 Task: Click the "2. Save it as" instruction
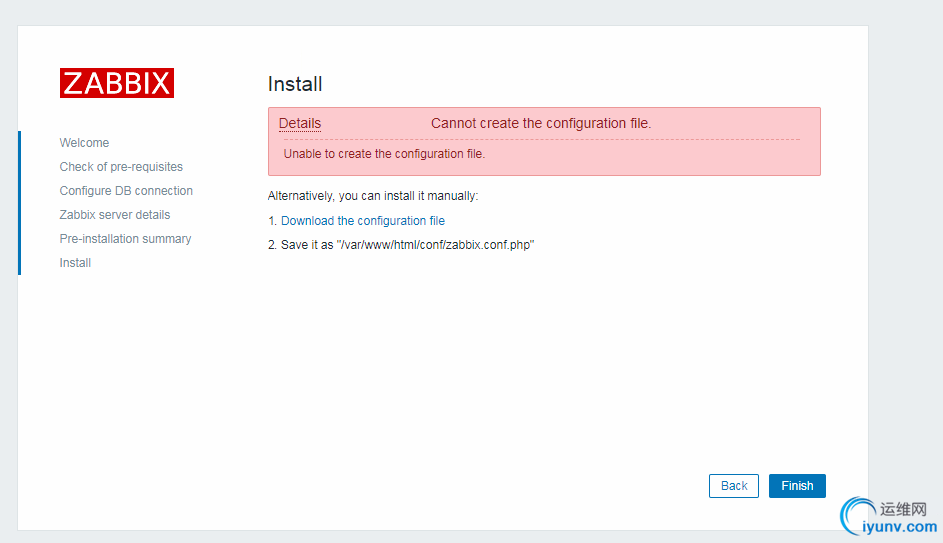[300, 245]
